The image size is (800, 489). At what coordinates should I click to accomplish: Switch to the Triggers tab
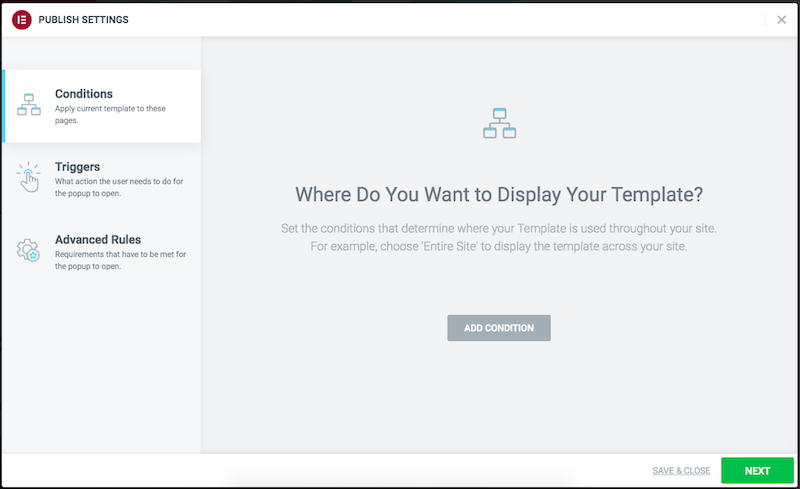tap(101, 179)
